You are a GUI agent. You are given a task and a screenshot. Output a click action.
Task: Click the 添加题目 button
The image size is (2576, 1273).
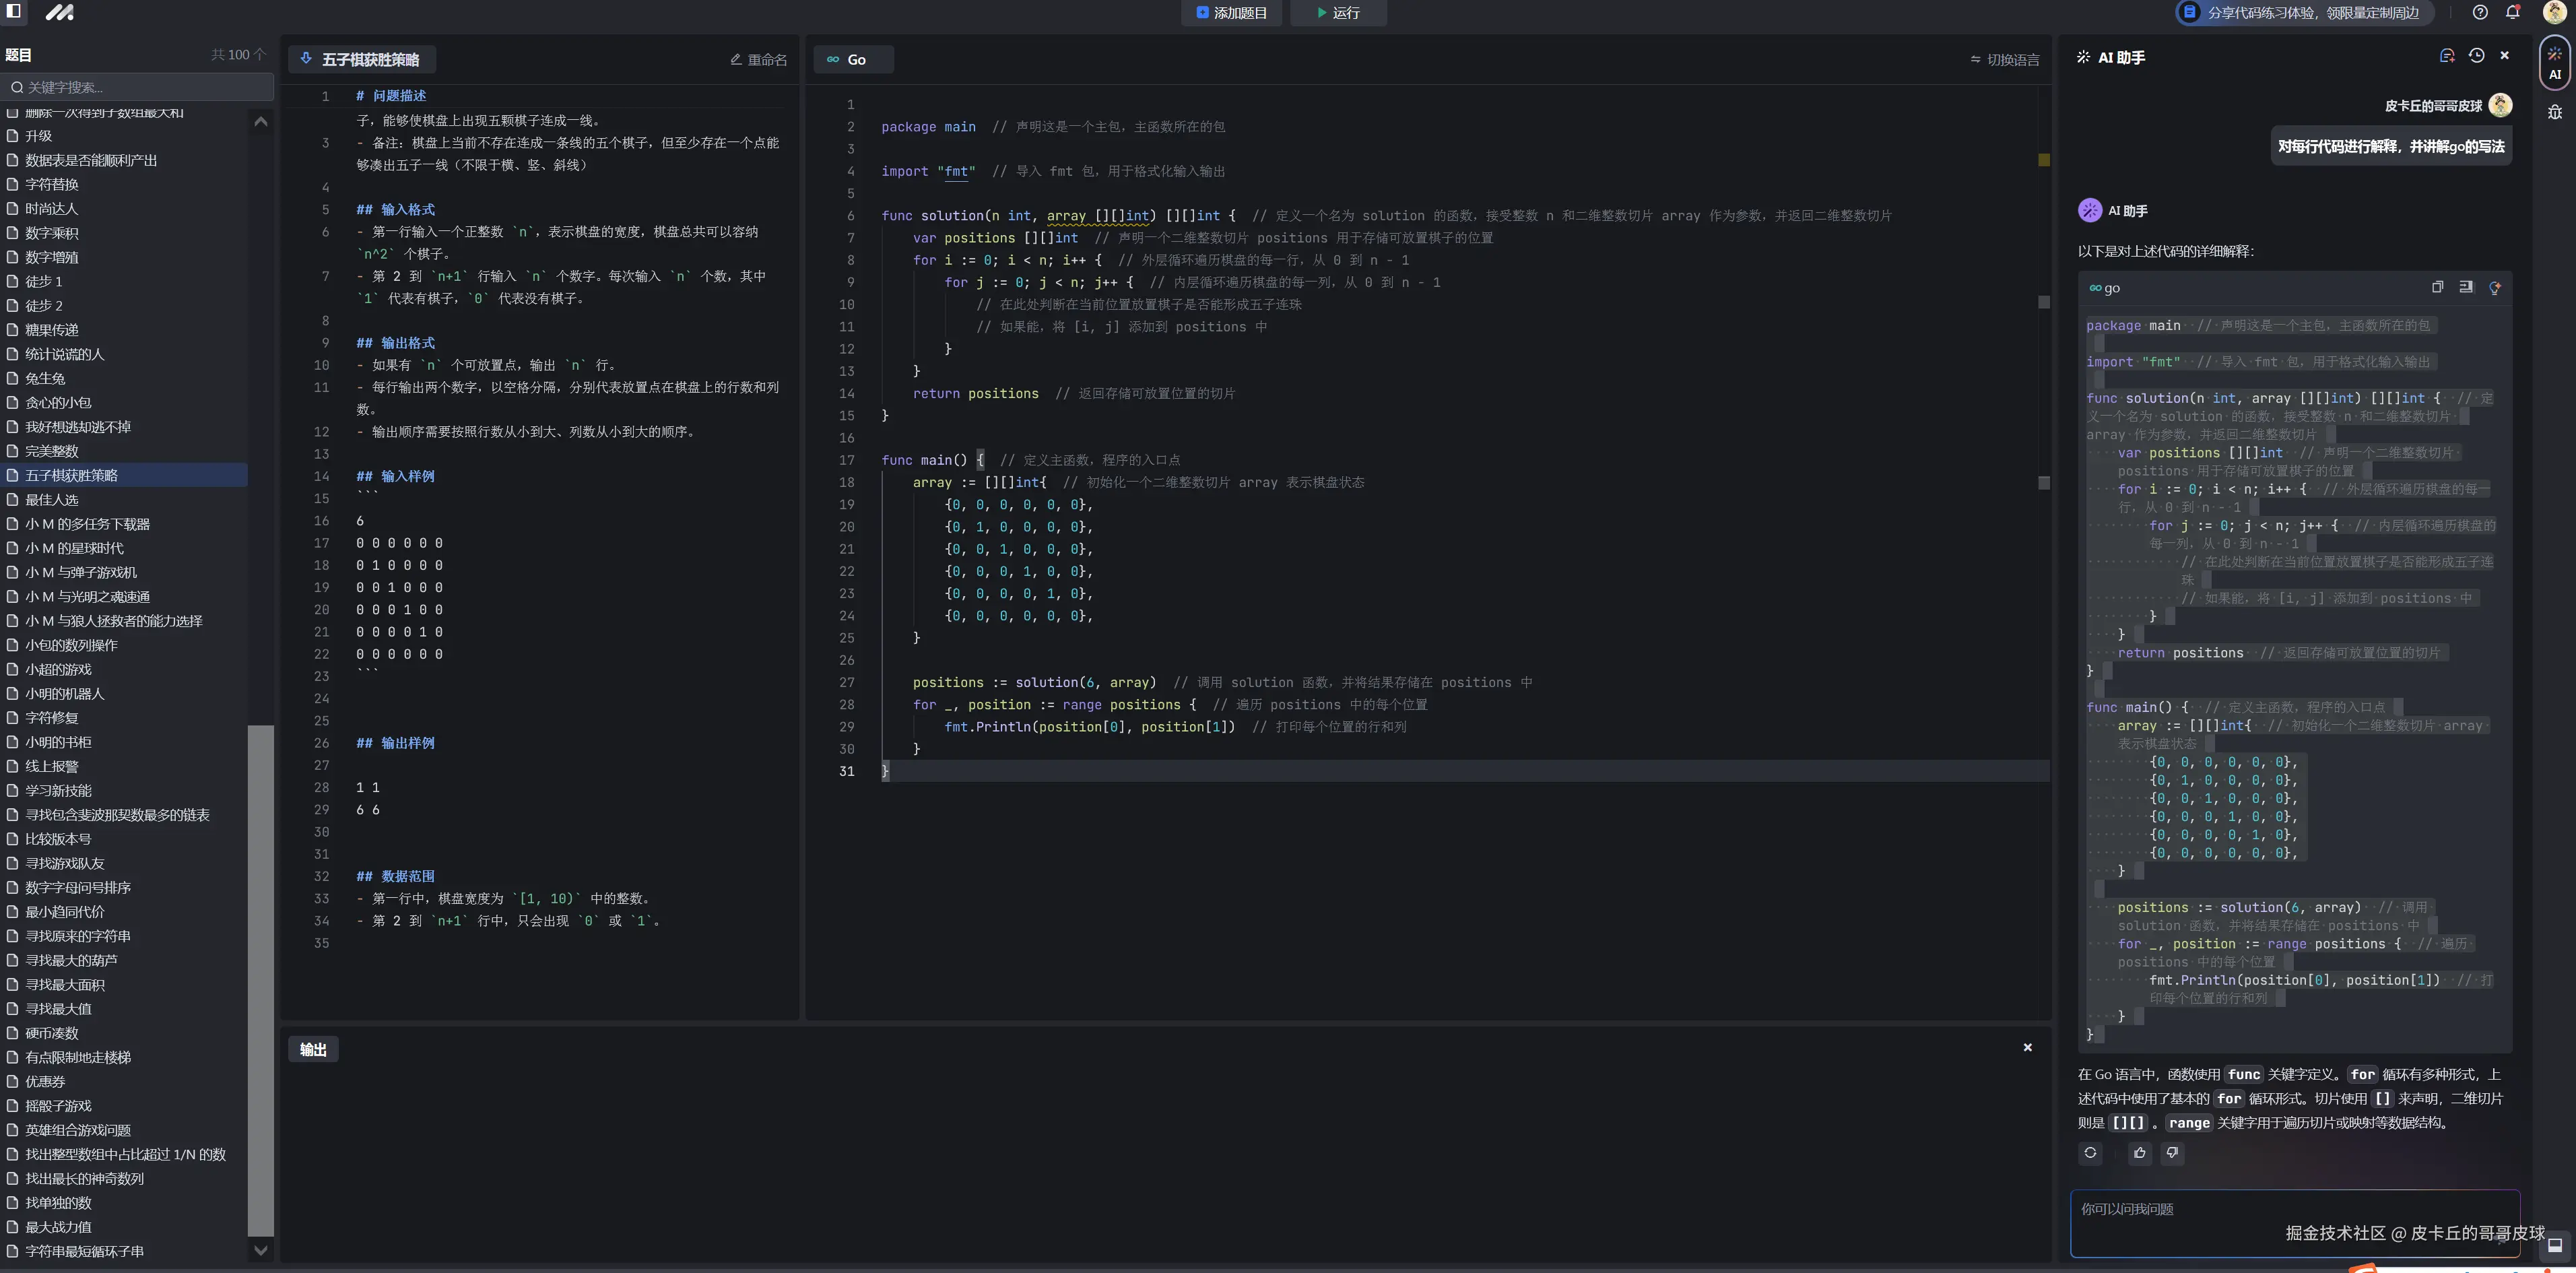pyautogui.click(x=1231, y=13)
